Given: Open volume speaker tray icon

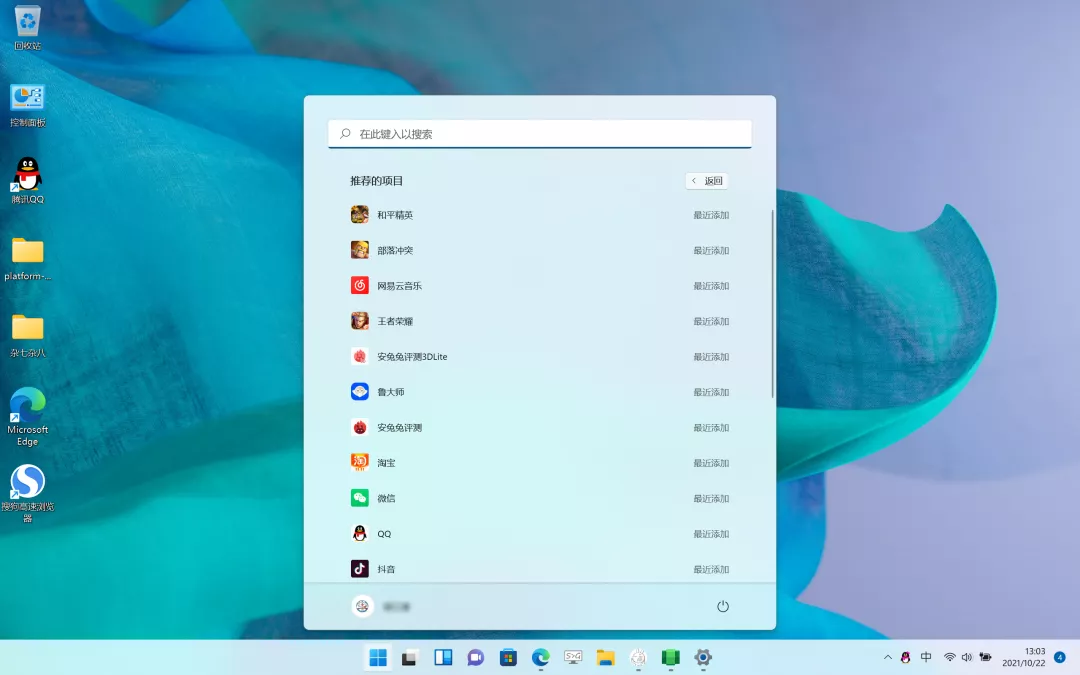Looking at the screenshot, I should pyautogui.click(x=967, y=658).
